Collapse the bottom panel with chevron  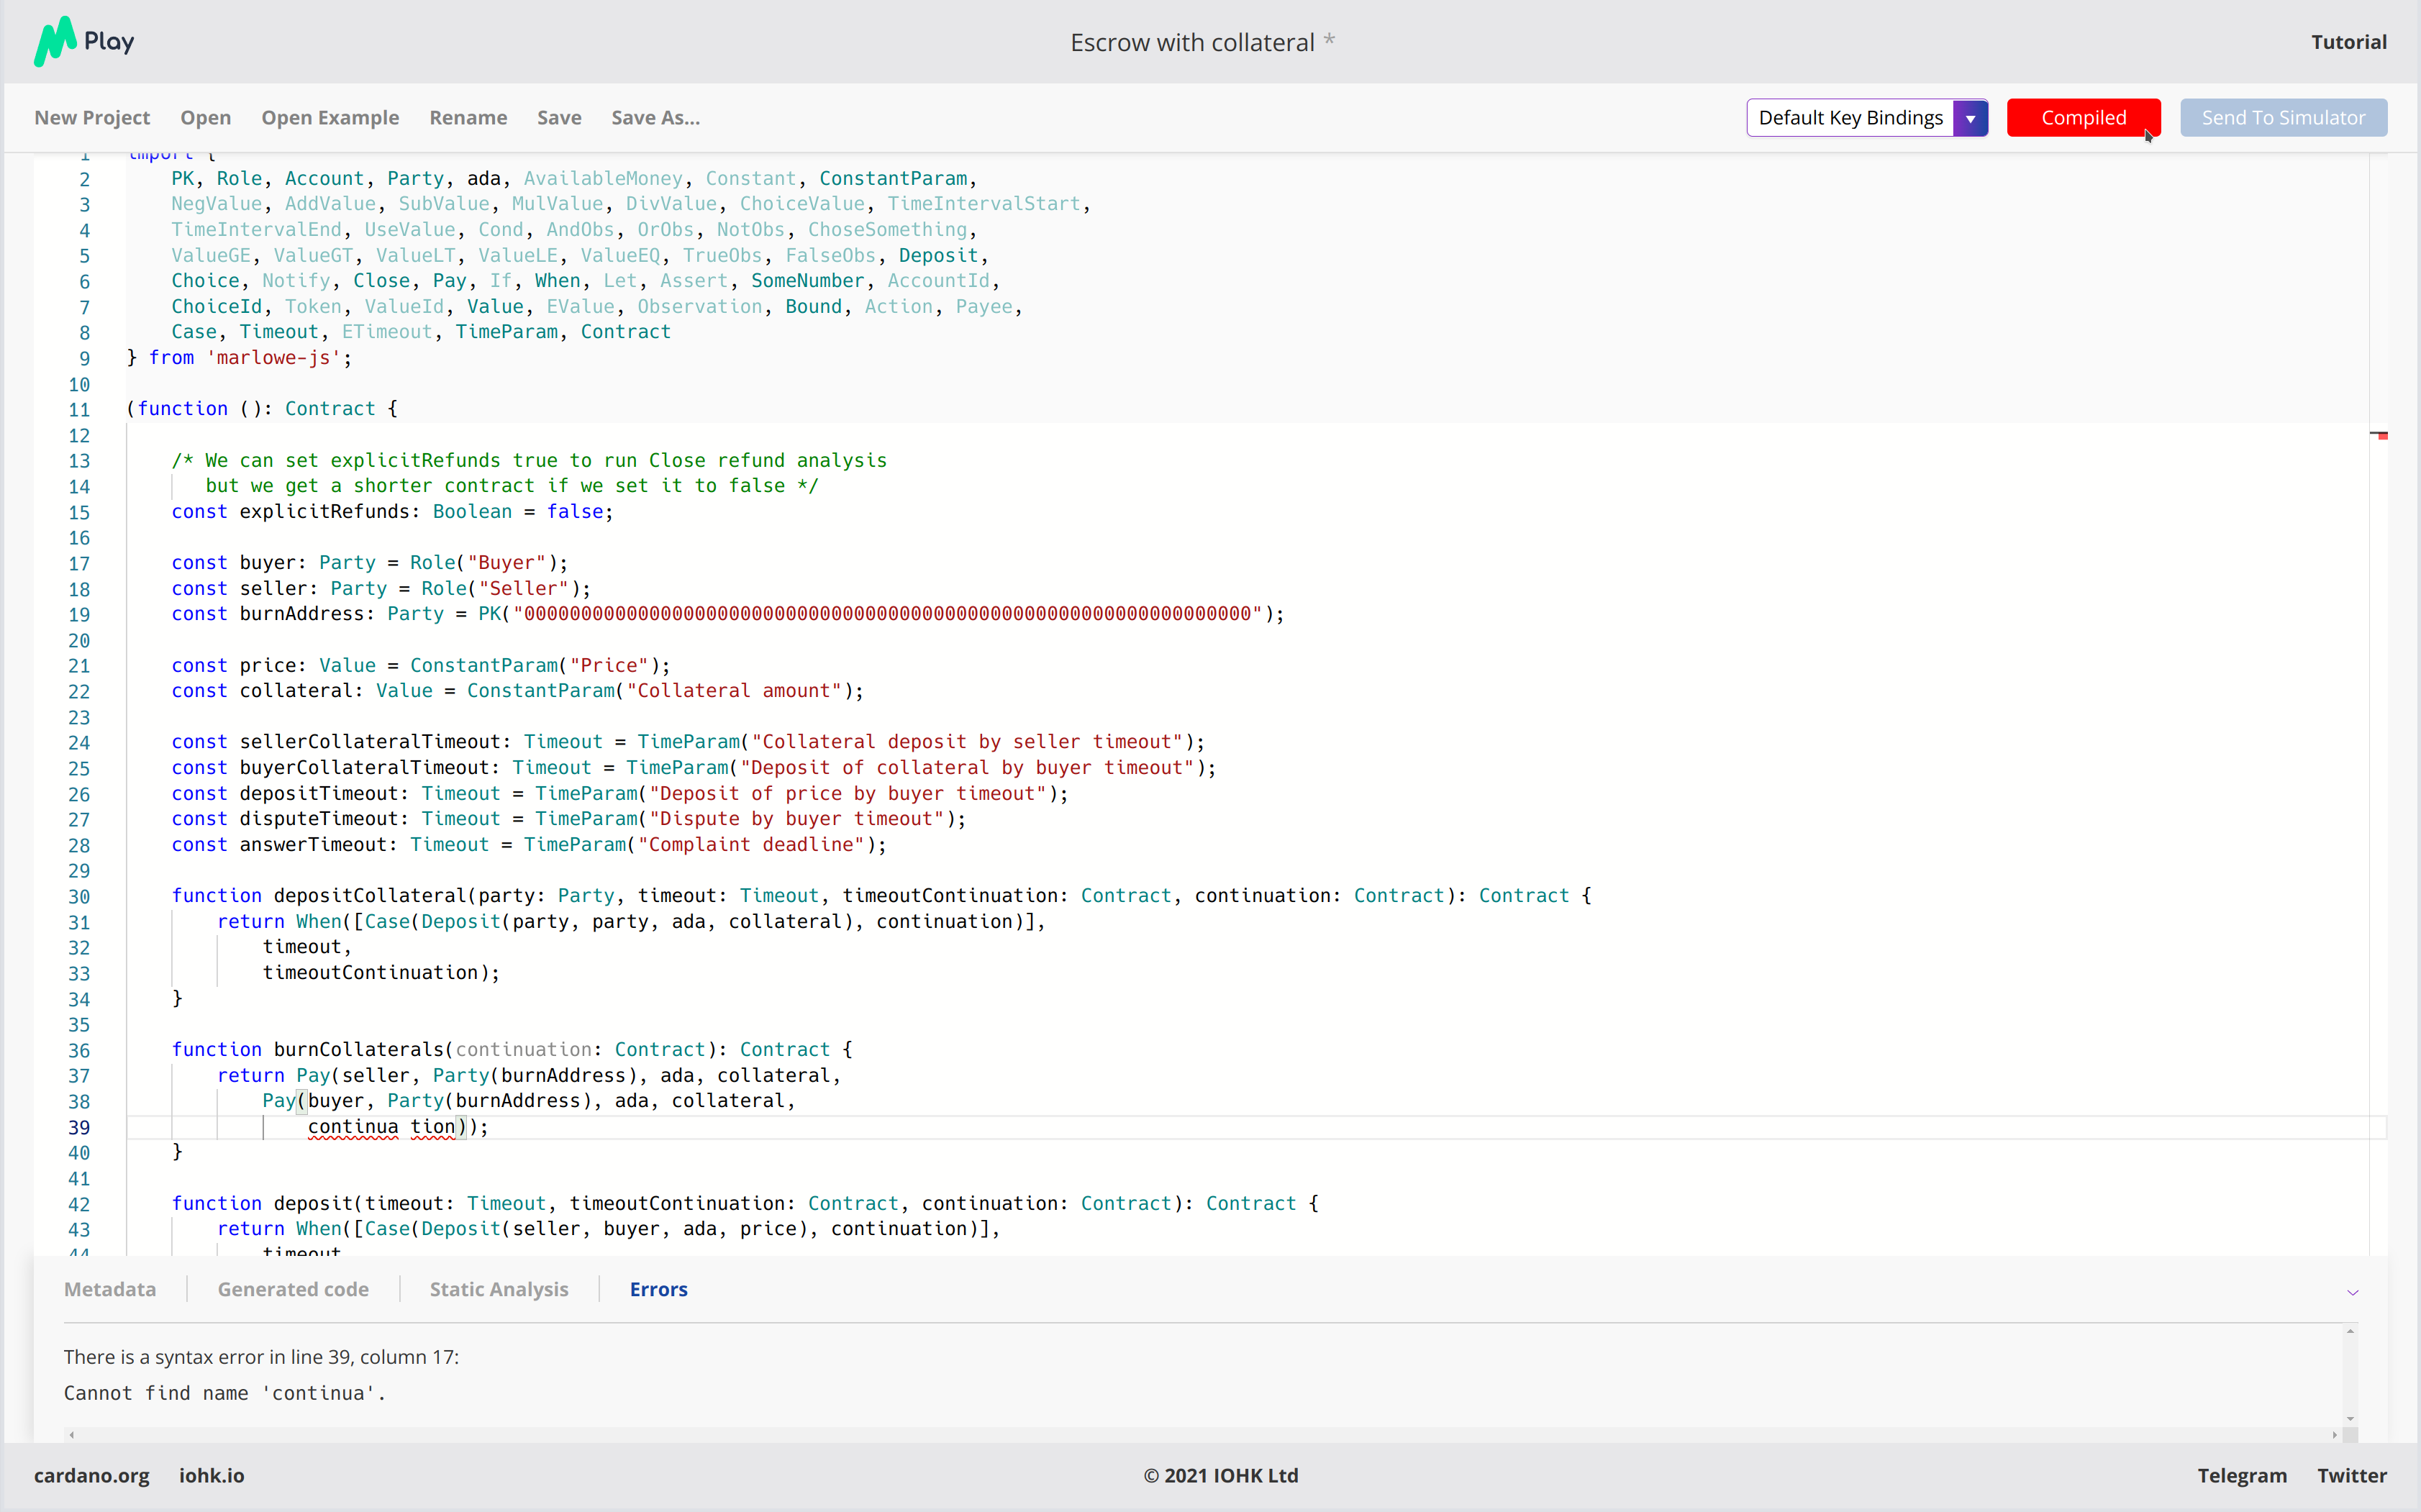[2352, 1292]
